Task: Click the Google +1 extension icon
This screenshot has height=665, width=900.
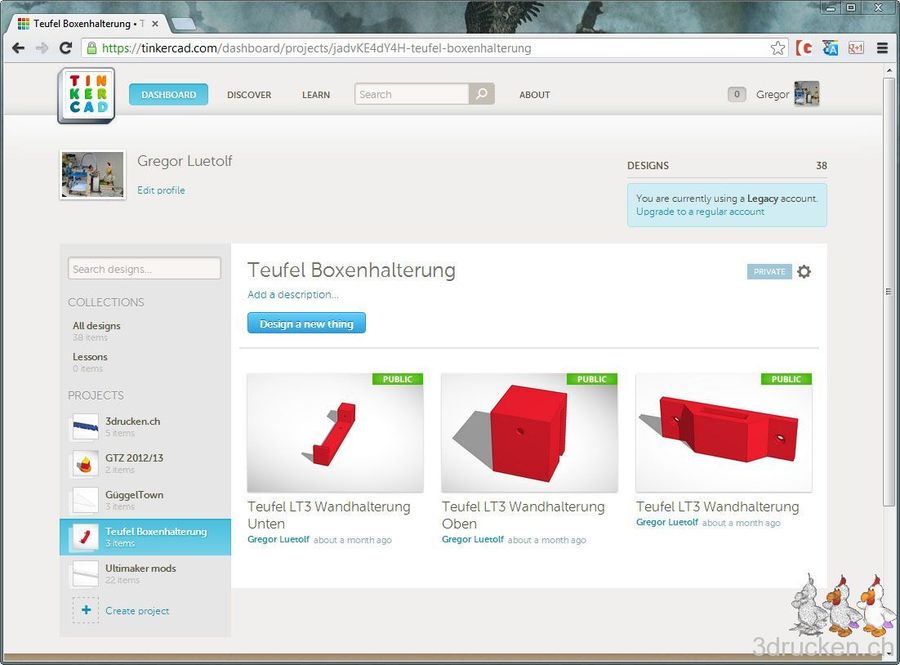Action: 856,48
